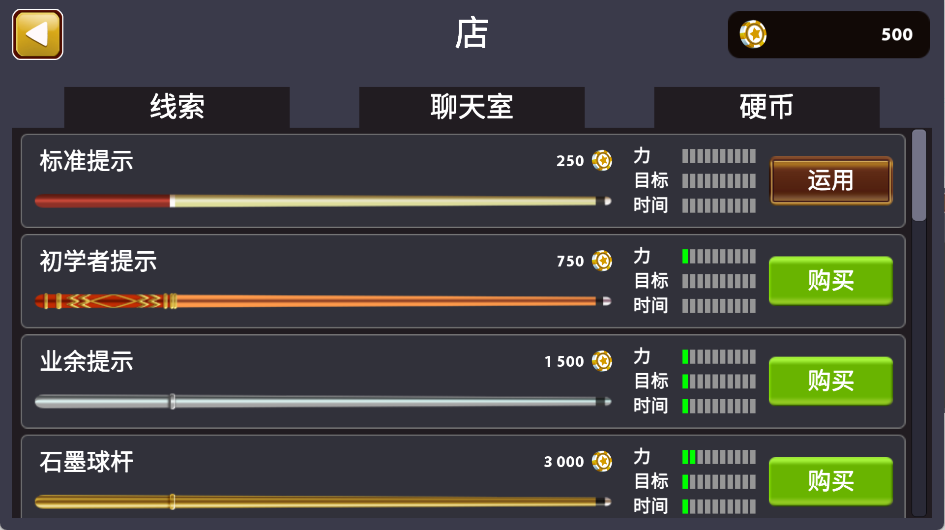Image resolution: width=945 pixels, height=530 pixels.
Task: Go back using the yellow arrow button
Action: [37, 34]
